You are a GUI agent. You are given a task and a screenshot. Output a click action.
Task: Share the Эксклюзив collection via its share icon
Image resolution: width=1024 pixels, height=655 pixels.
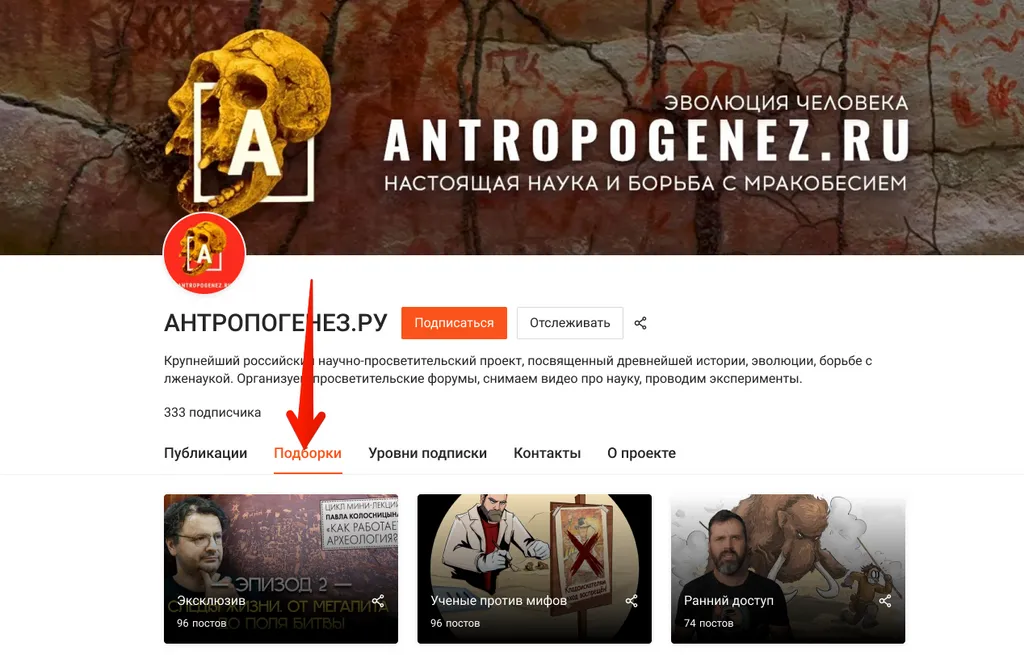click(x=377, y=601)
